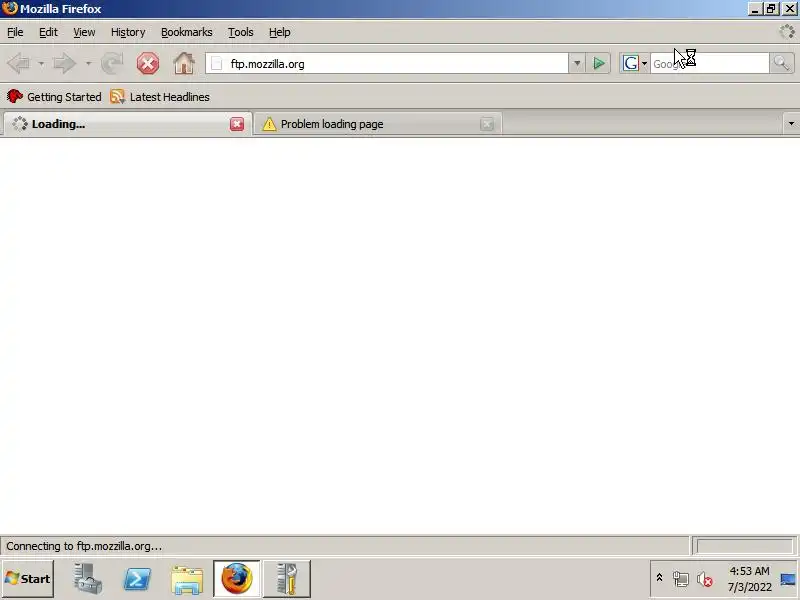Viewport: 800px width, 600px height.
Task: Click the Google search field
Action: 710,64
